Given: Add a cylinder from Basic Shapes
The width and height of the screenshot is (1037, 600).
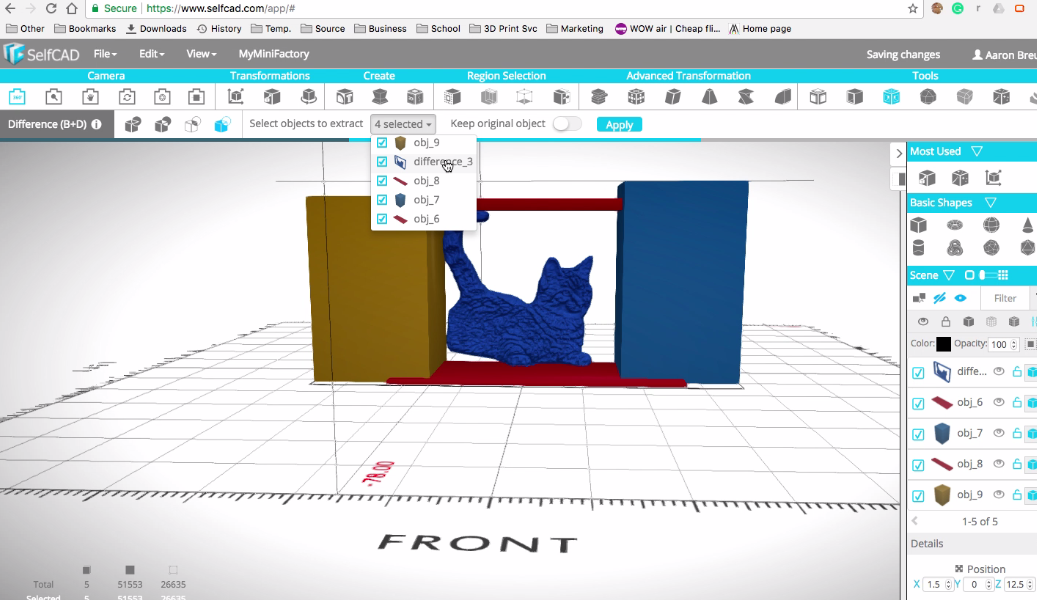Looking at the screenshot, I should coord(918,248).
